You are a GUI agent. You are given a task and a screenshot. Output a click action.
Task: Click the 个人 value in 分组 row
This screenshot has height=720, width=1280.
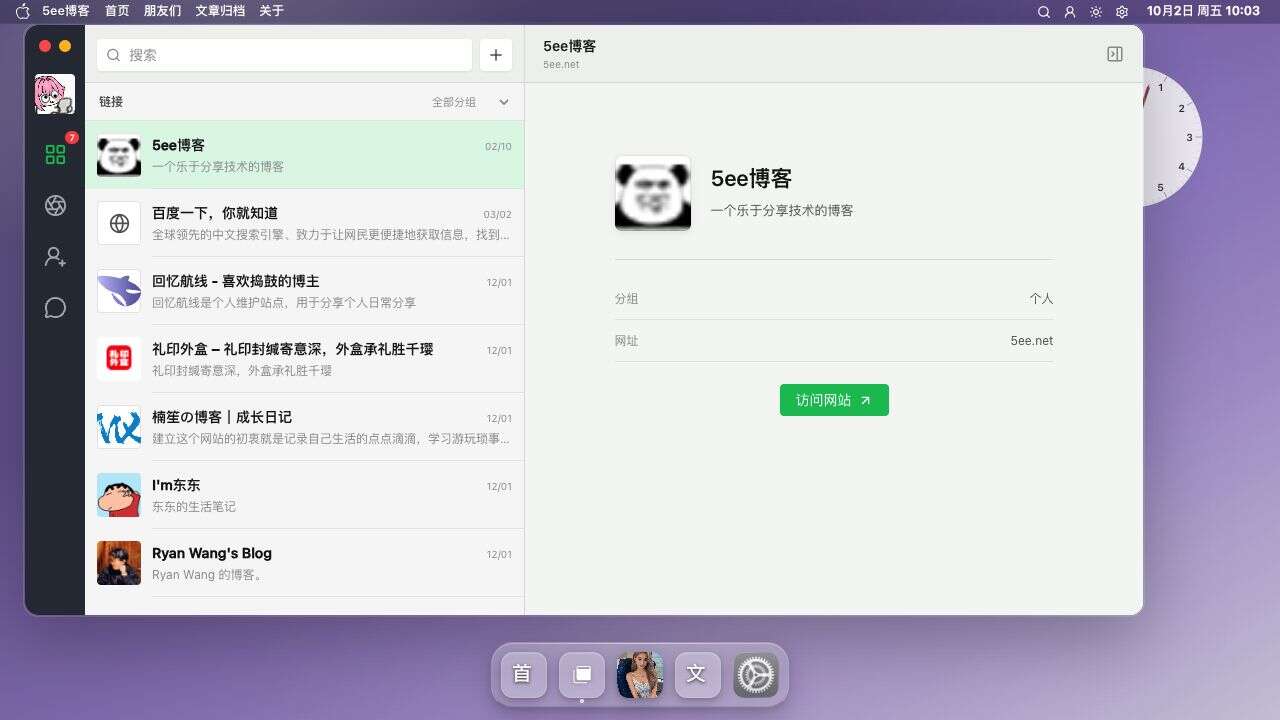pyautogui.click(x=1041, y=299)
